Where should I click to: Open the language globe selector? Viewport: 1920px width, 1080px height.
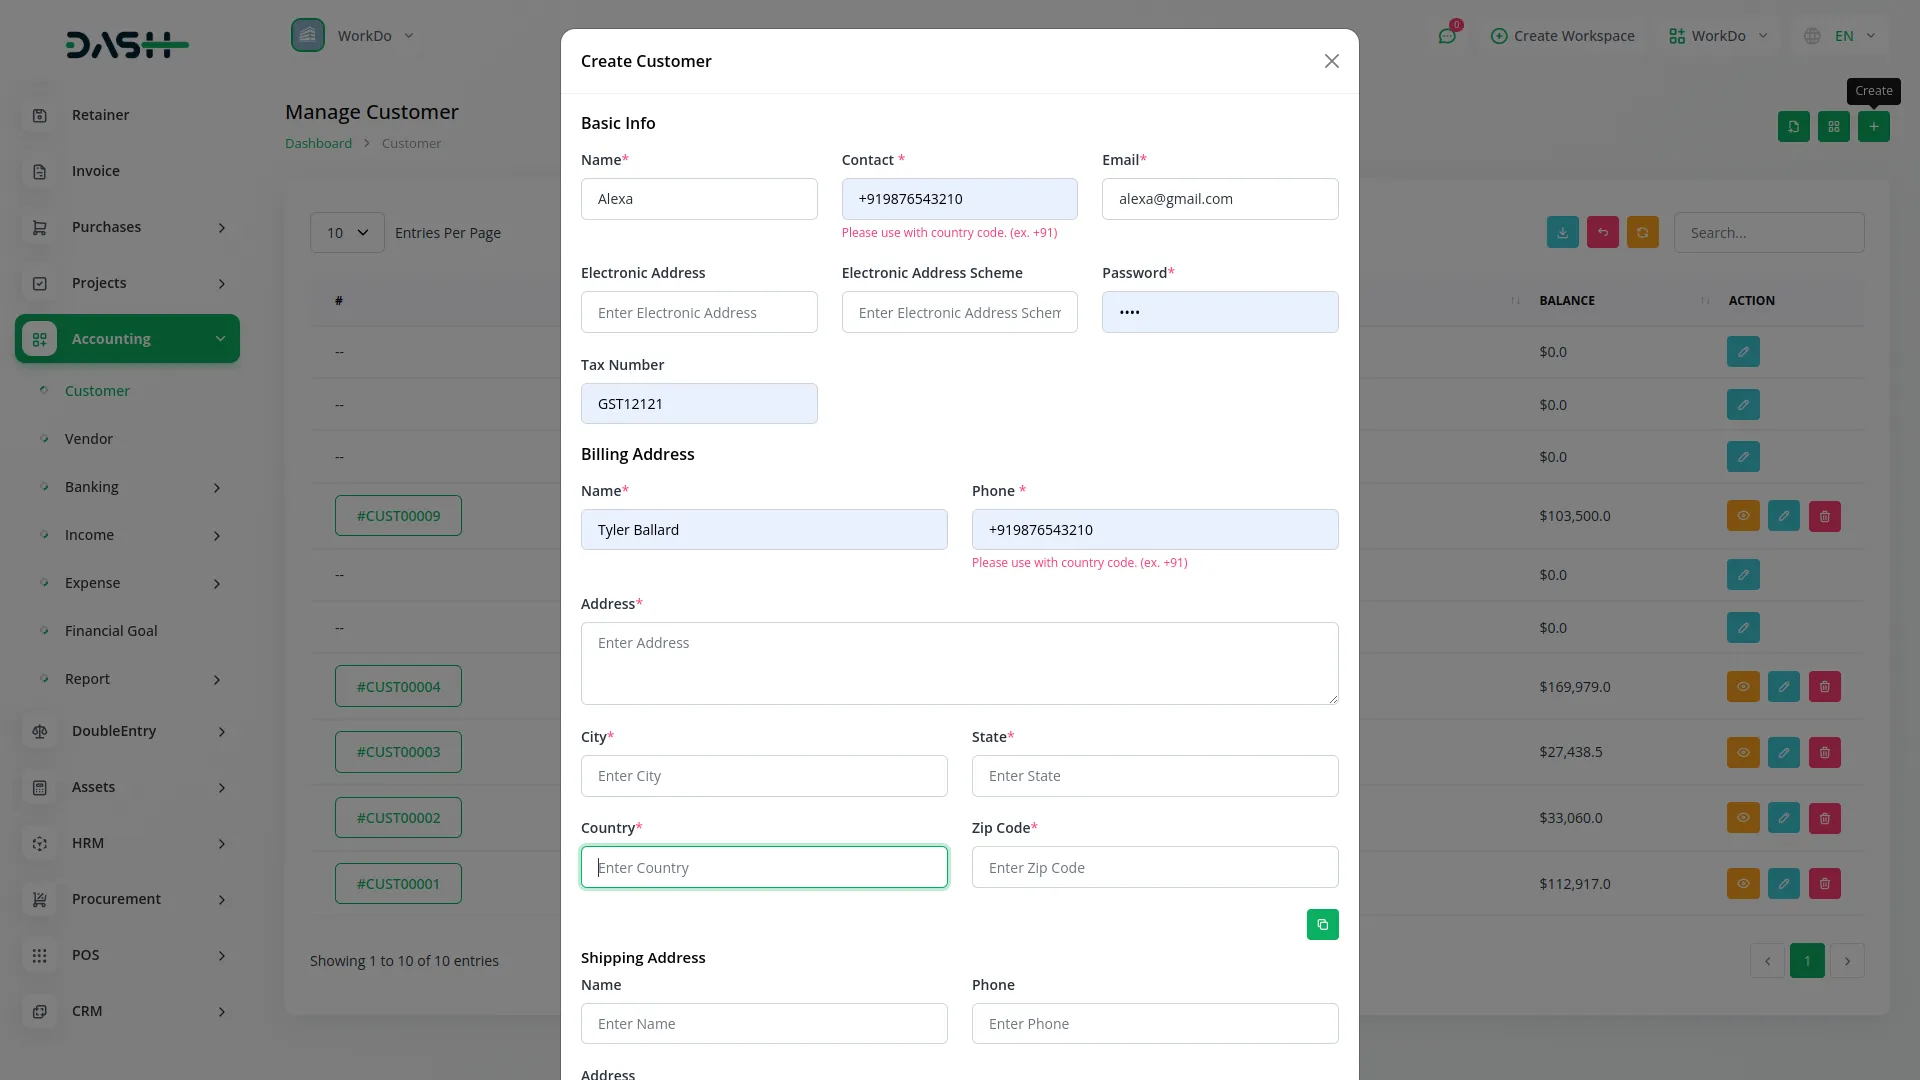click(x=1812, y=35)
